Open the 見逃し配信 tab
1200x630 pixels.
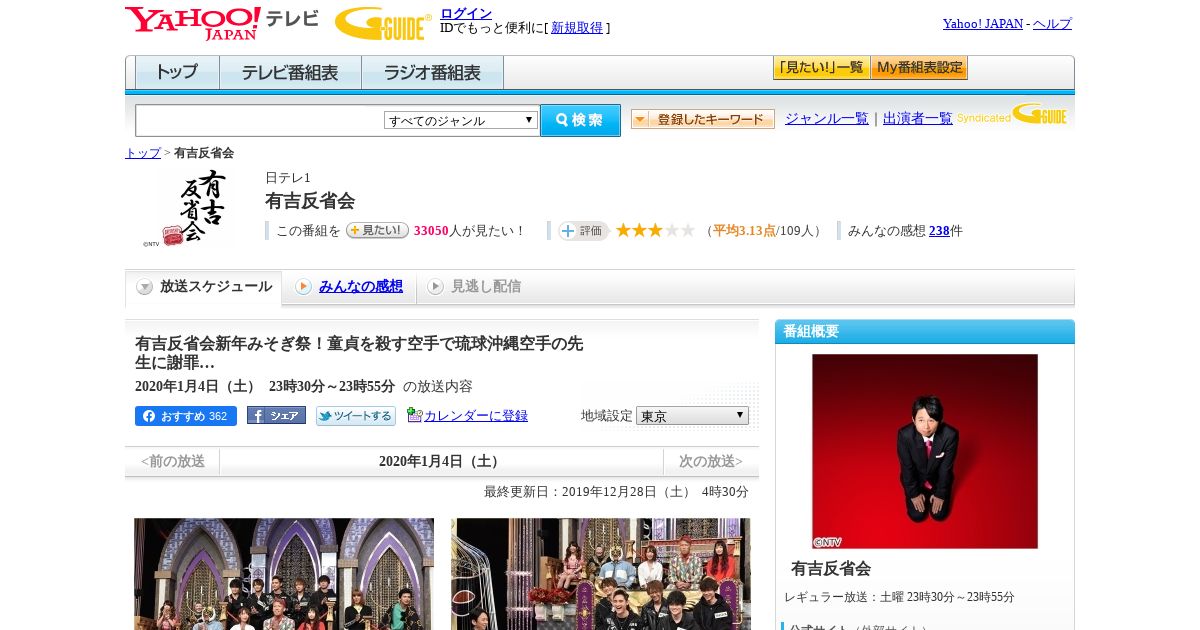pos(486,287)
